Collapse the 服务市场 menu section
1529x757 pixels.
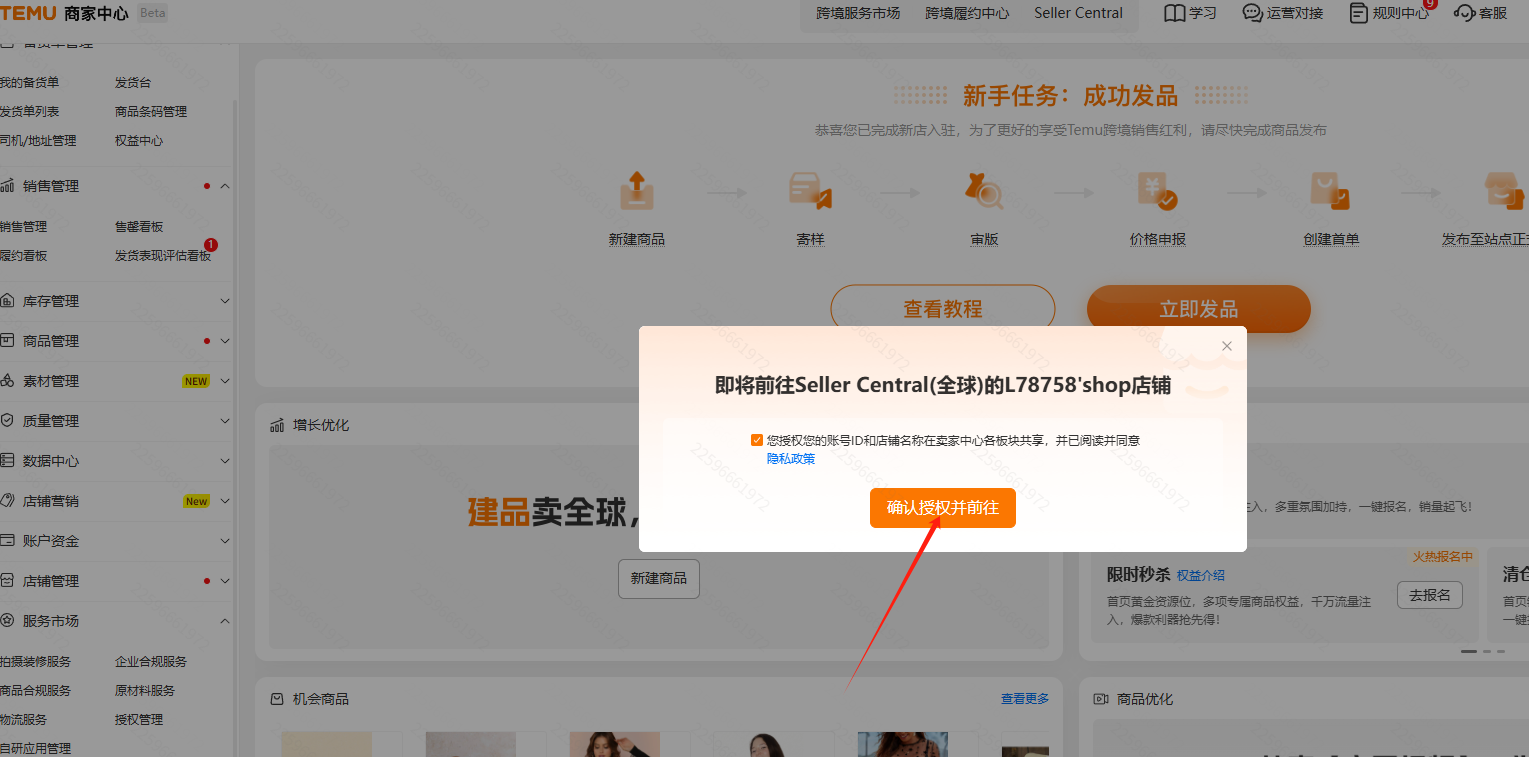coord(225,621)
